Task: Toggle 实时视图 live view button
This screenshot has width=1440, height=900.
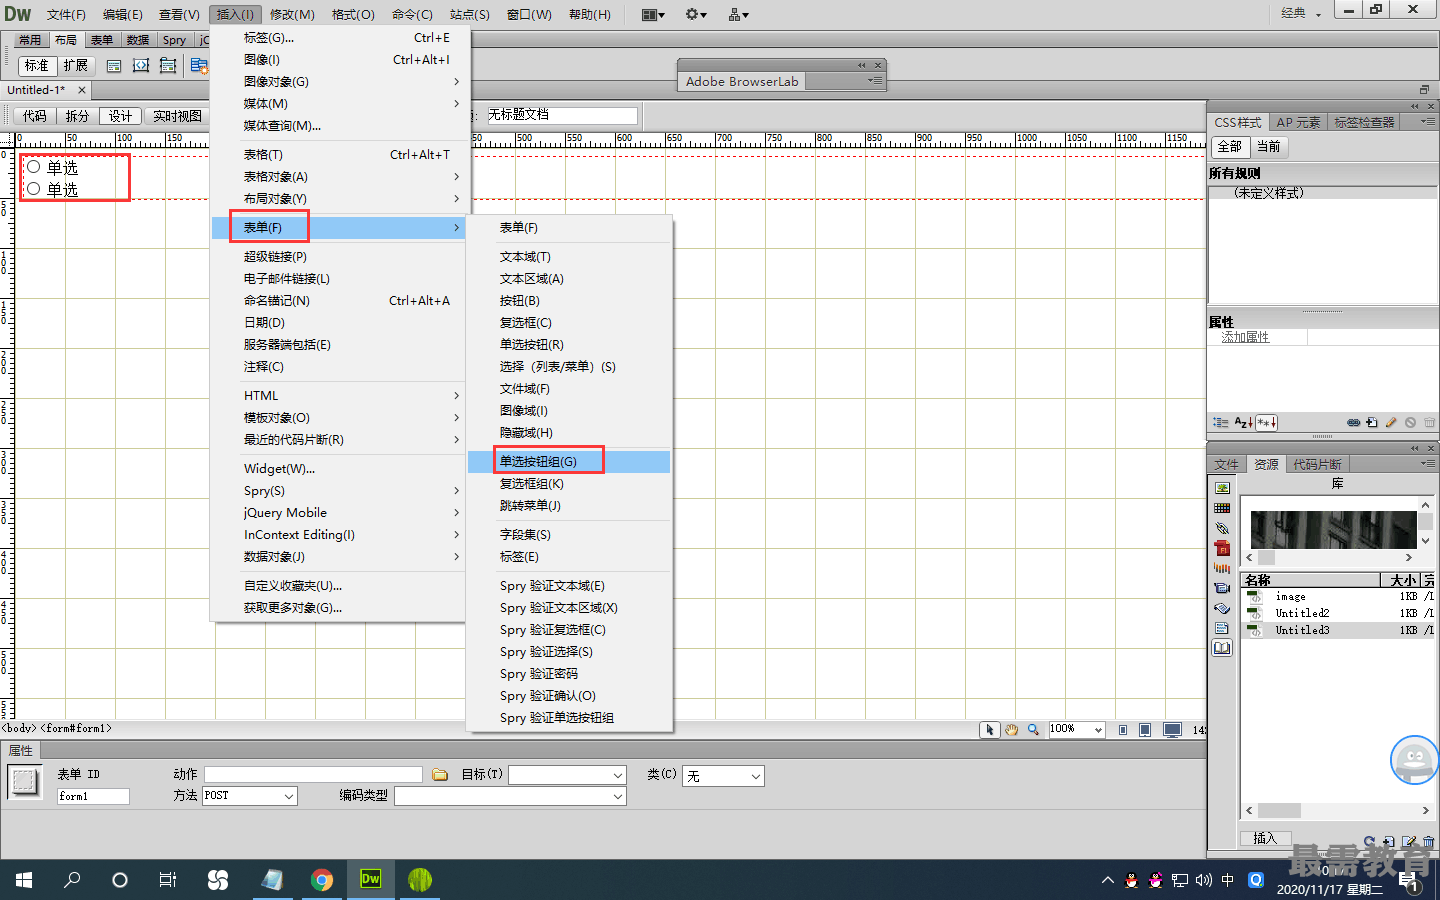Action: (x=177, y=116)
